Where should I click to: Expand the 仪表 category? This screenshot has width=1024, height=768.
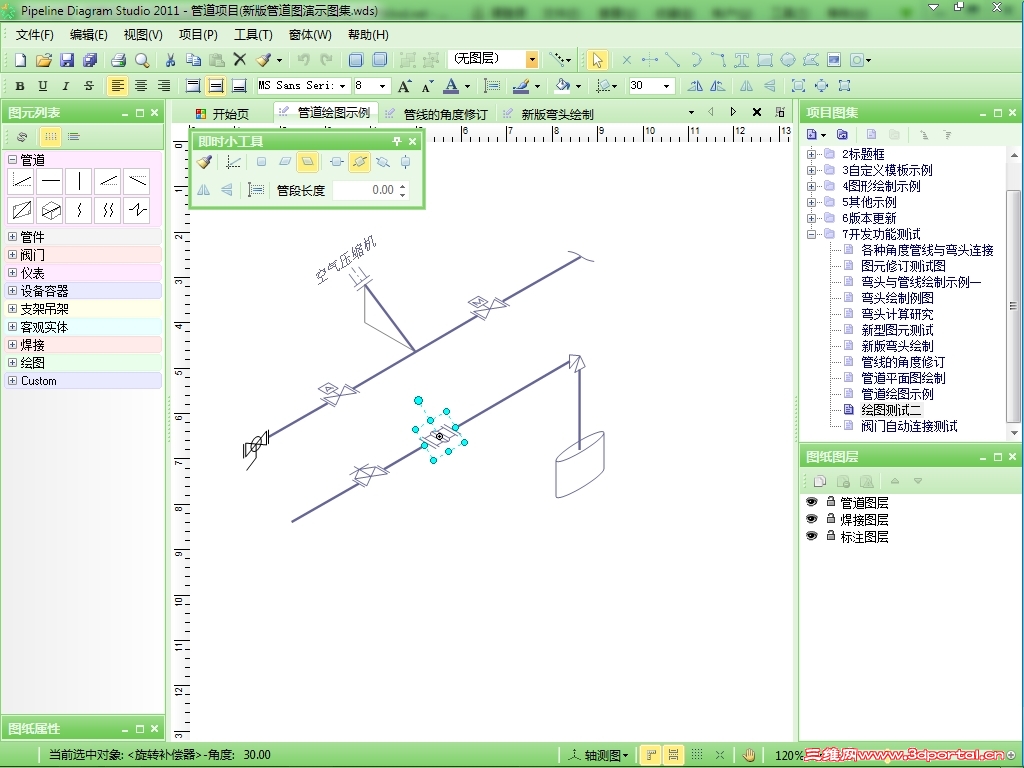pos(12,272)
